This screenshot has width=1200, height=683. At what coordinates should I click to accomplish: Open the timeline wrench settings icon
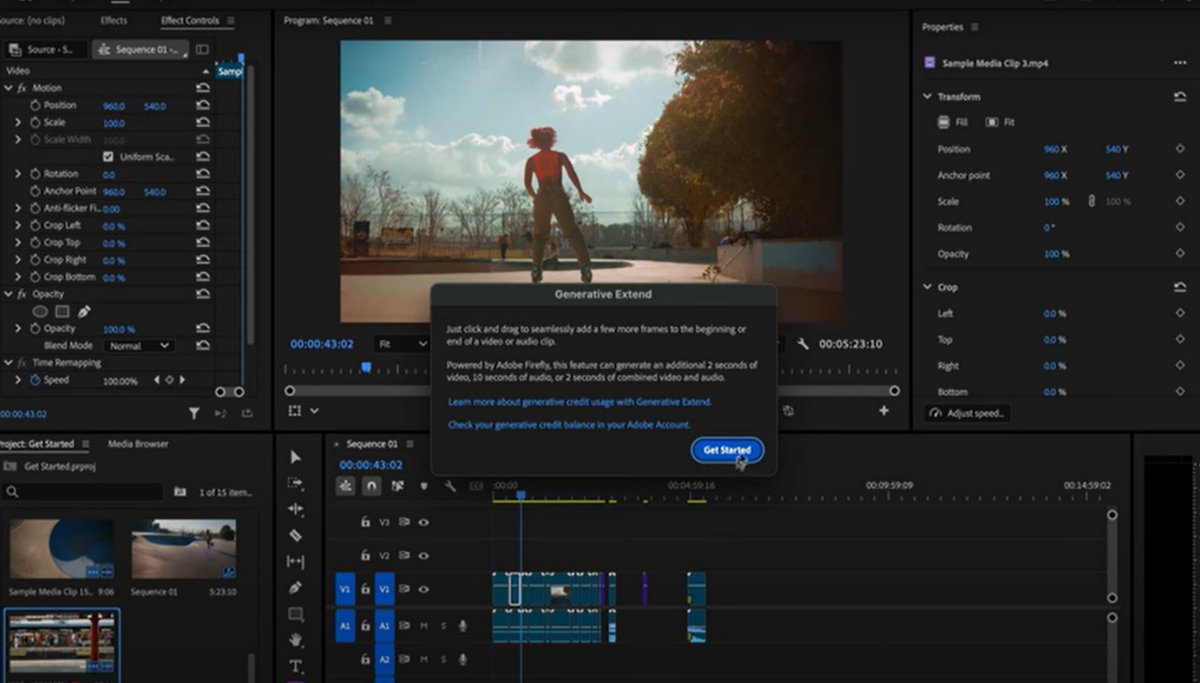449,485
